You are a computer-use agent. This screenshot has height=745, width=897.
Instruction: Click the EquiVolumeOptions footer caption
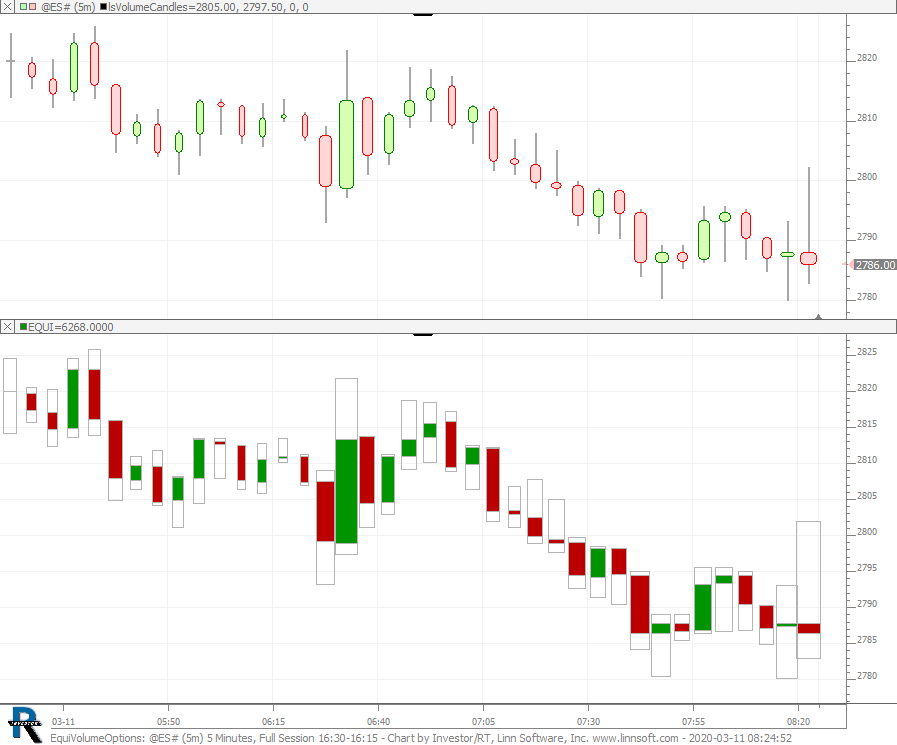click(x=421, y=738)
